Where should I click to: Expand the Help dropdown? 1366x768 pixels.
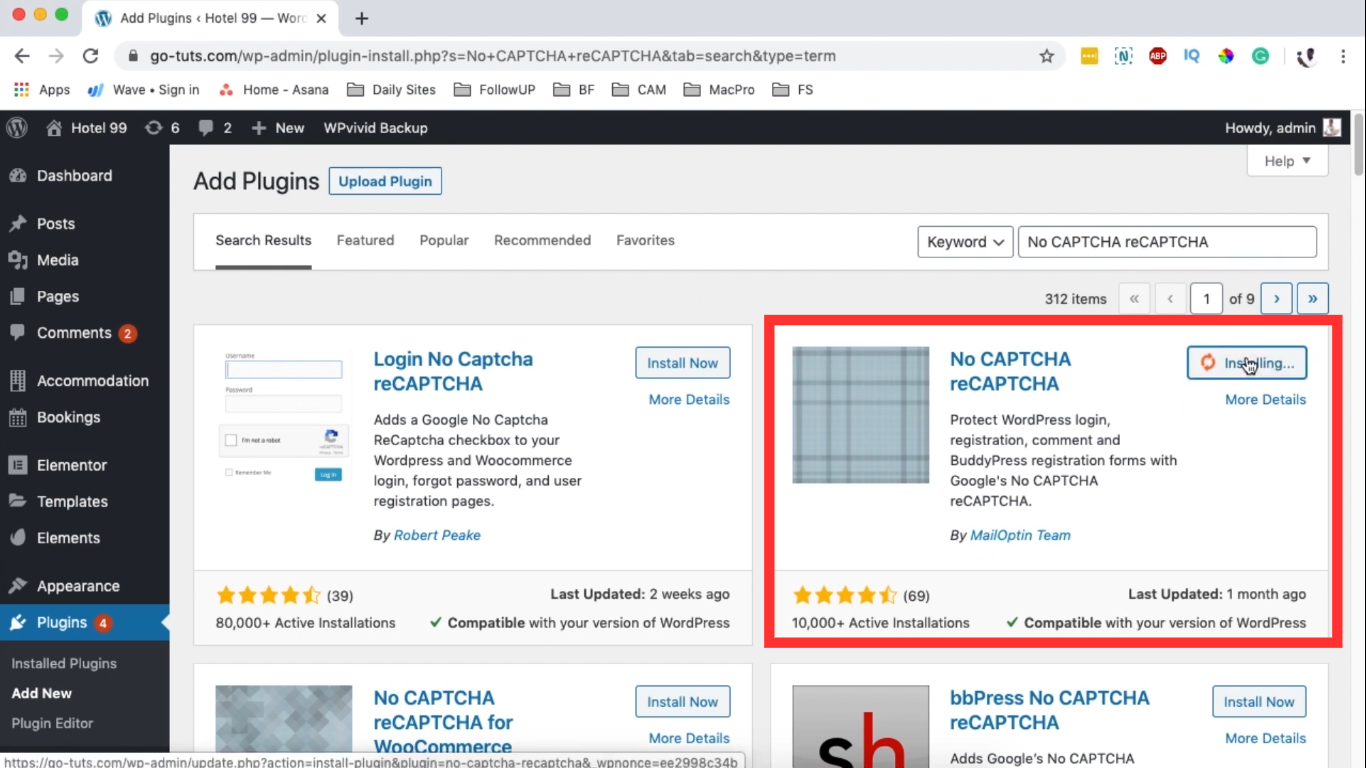tap(1288, 161)
